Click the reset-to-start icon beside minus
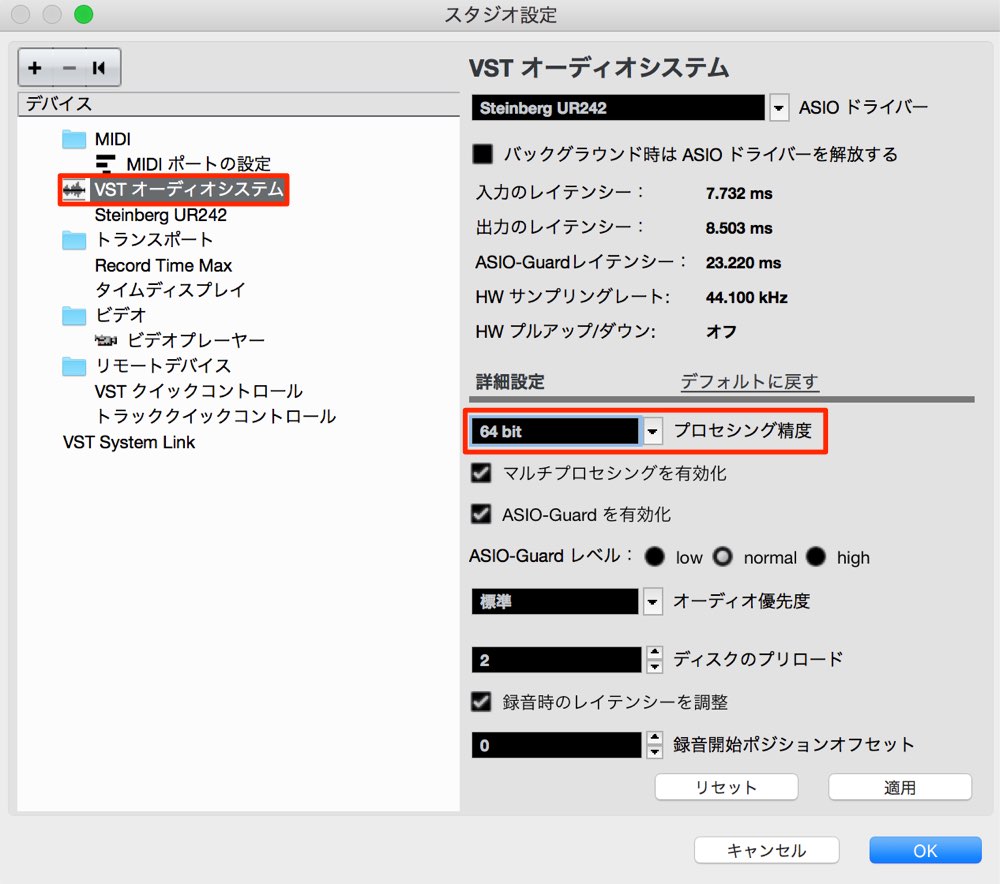1000x884 pixels. 99,68
